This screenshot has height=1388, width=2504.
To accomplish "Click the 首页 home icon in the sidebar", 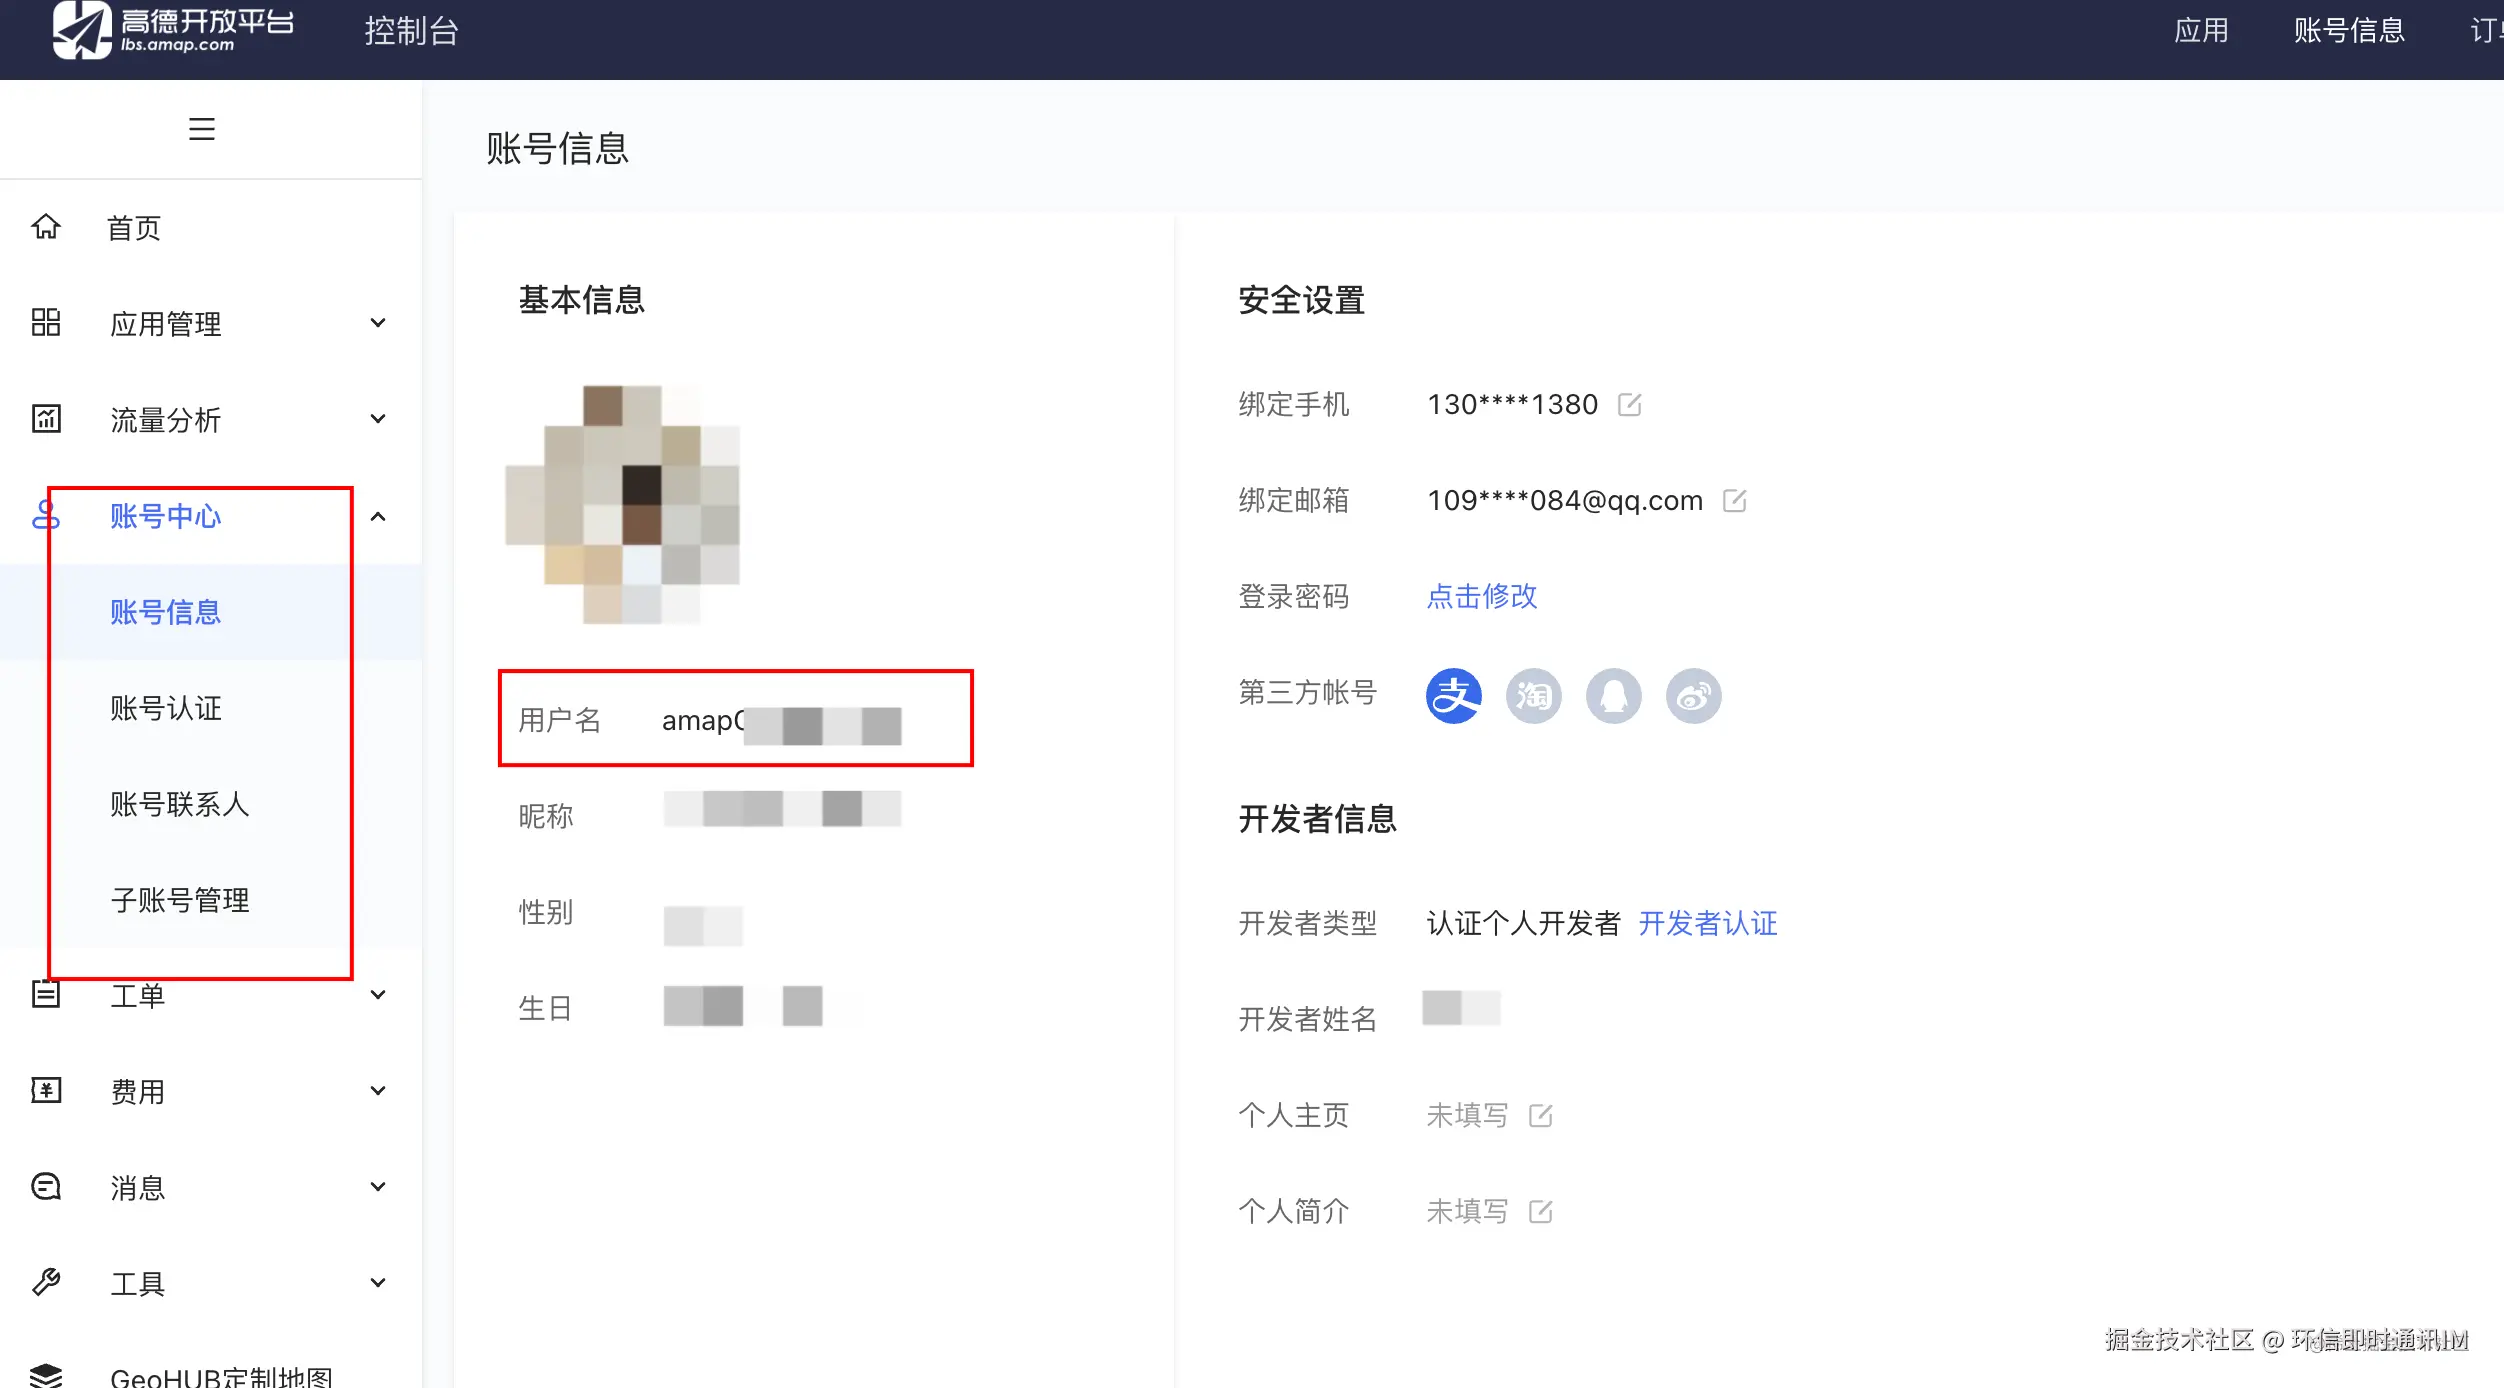I will coord(45,227).
